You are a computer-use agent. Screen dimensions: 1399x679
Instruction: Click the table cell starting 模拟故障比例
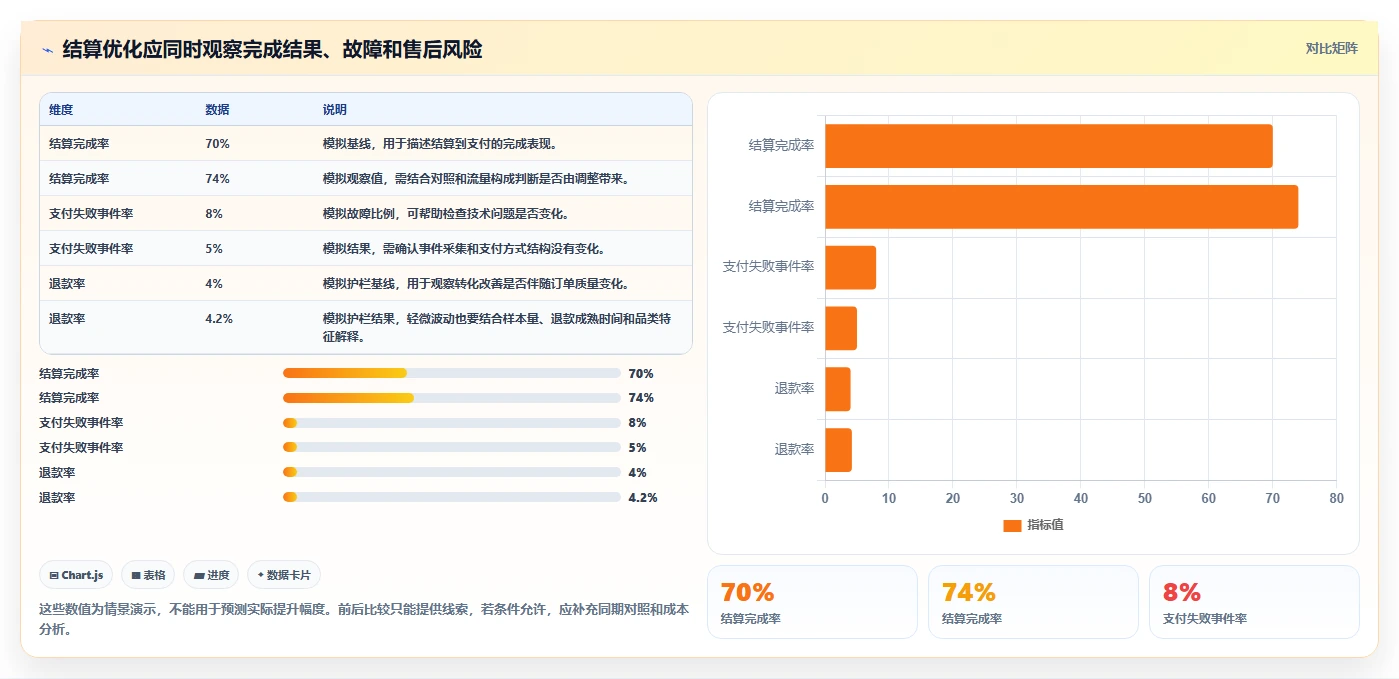pos(503,213)
